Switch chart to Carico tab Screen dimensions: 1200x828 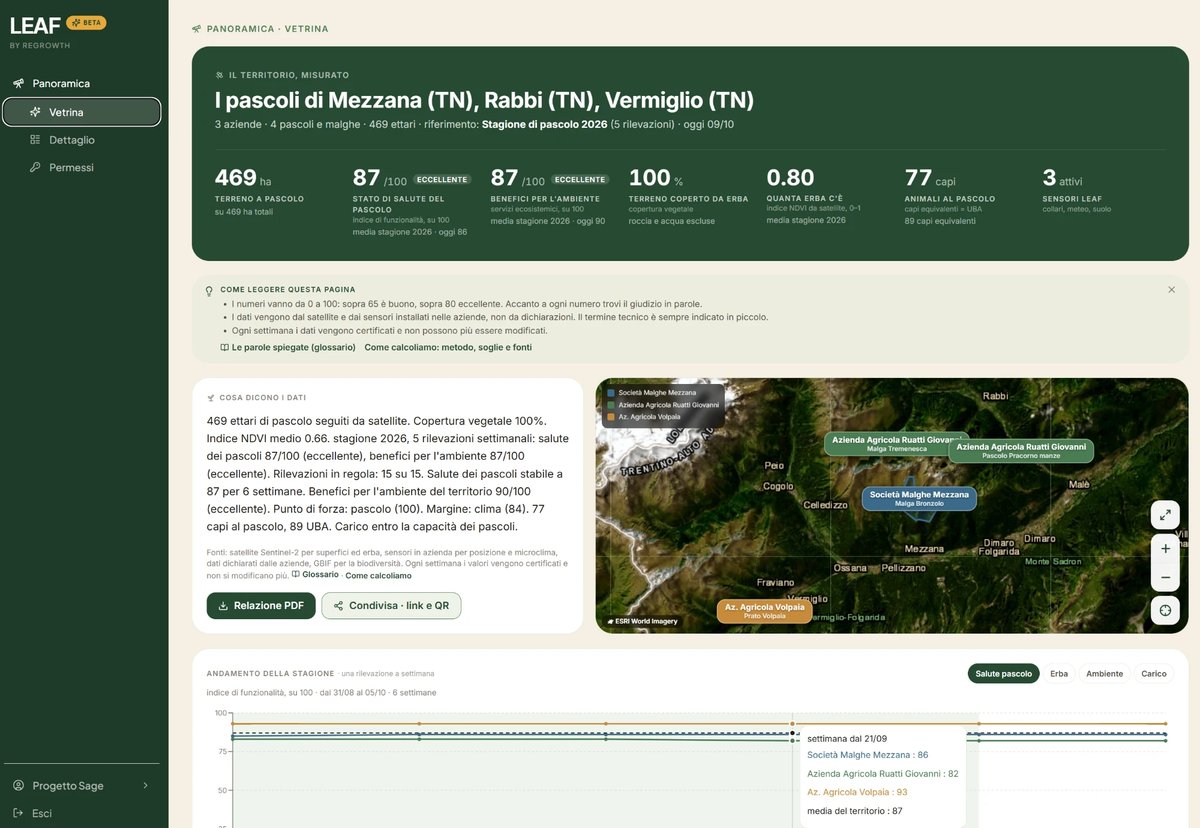point(1154,673)
